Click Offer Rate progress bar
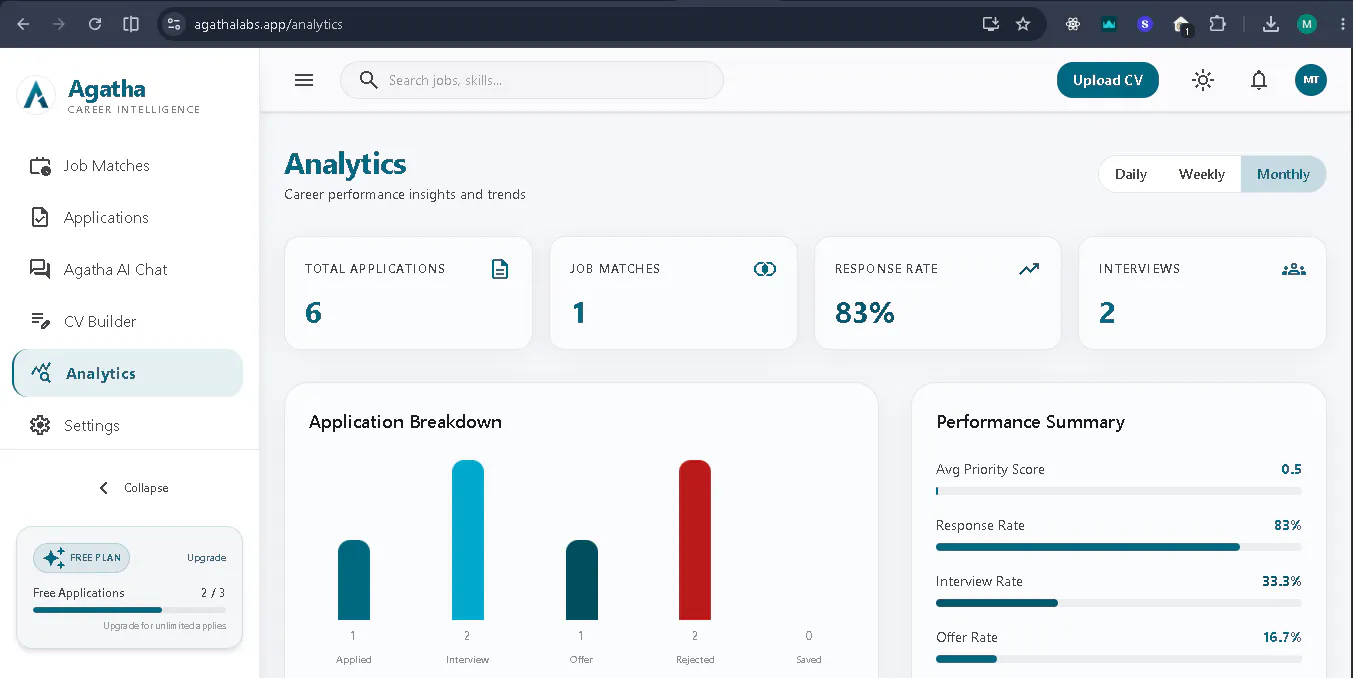The width and height of the screenshot is (1353, 678). (x=1119, y=659)
